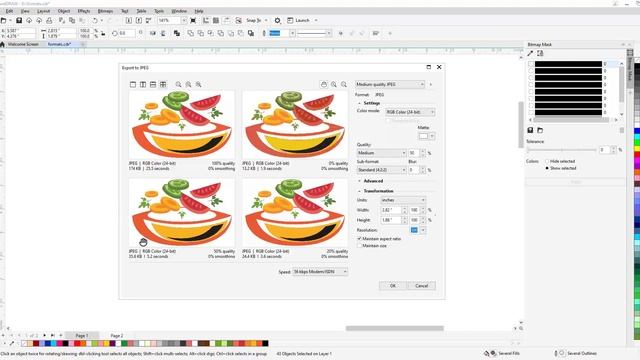Check the third color row checkbox in Bitmap Mask
Image resolution: width=640 pixels, height=360 pixels.
(531, 78)
